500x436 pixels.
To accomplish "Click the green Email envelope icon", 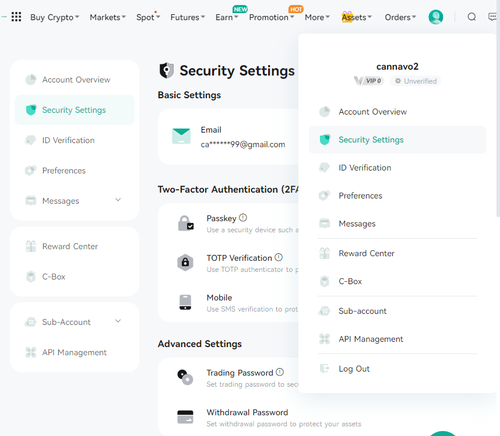I will pos(181,136).
